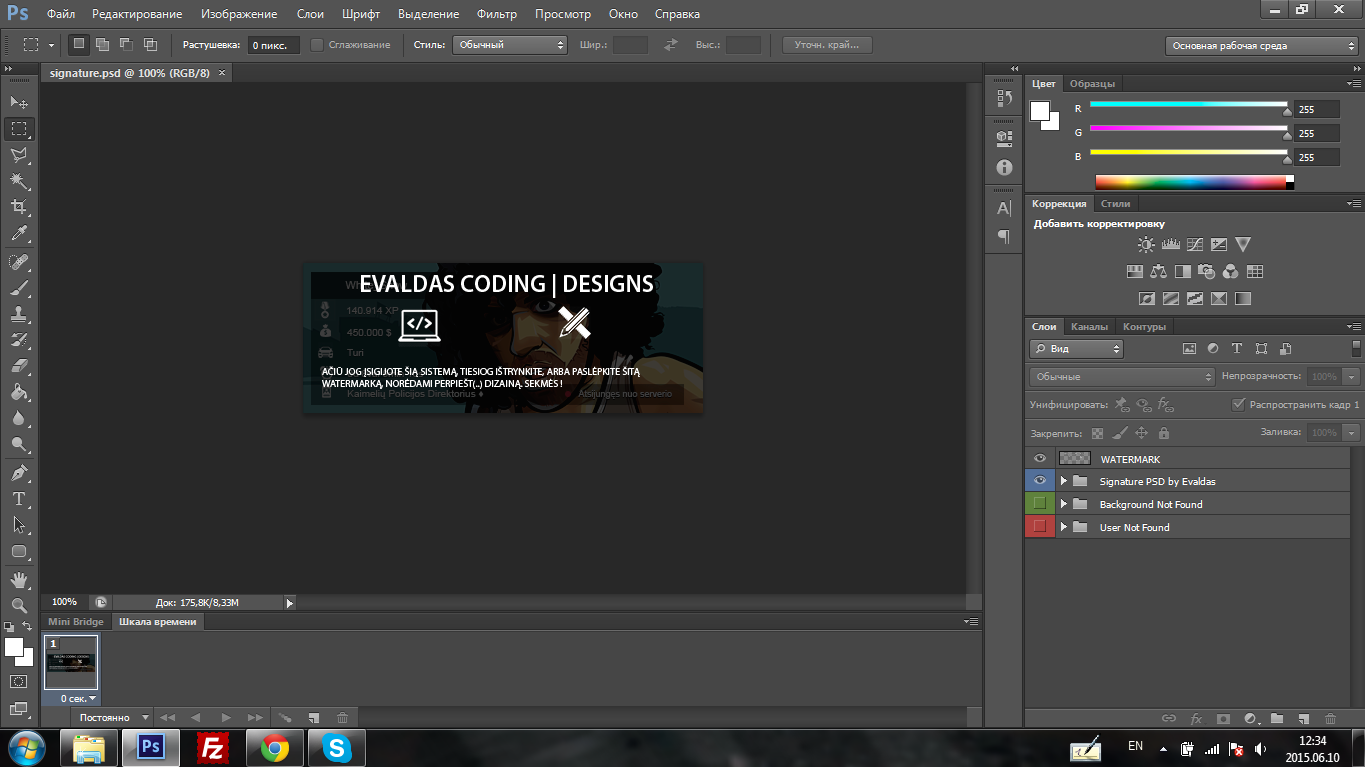Select the Horizontal Type tool
Image resolution: width=1365 pixels, height=767 pixels.
19,499
